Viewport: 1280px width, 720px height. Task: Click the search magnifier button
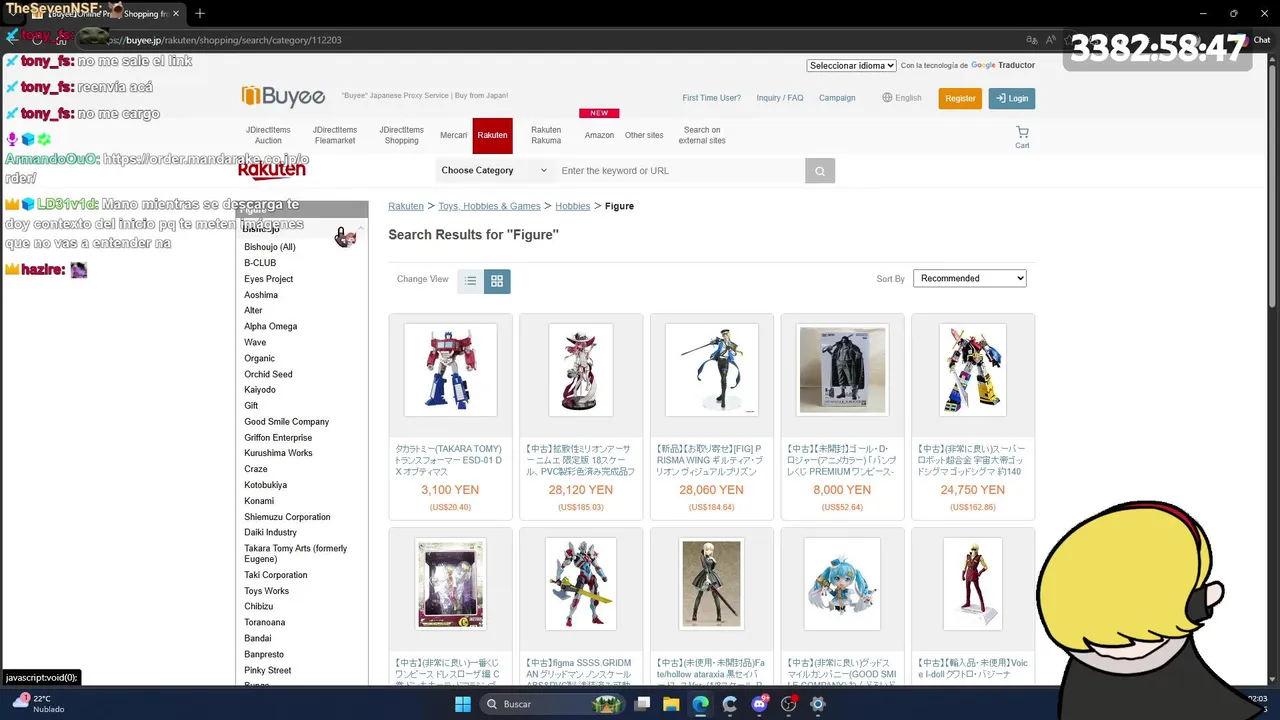click(820, 171)
